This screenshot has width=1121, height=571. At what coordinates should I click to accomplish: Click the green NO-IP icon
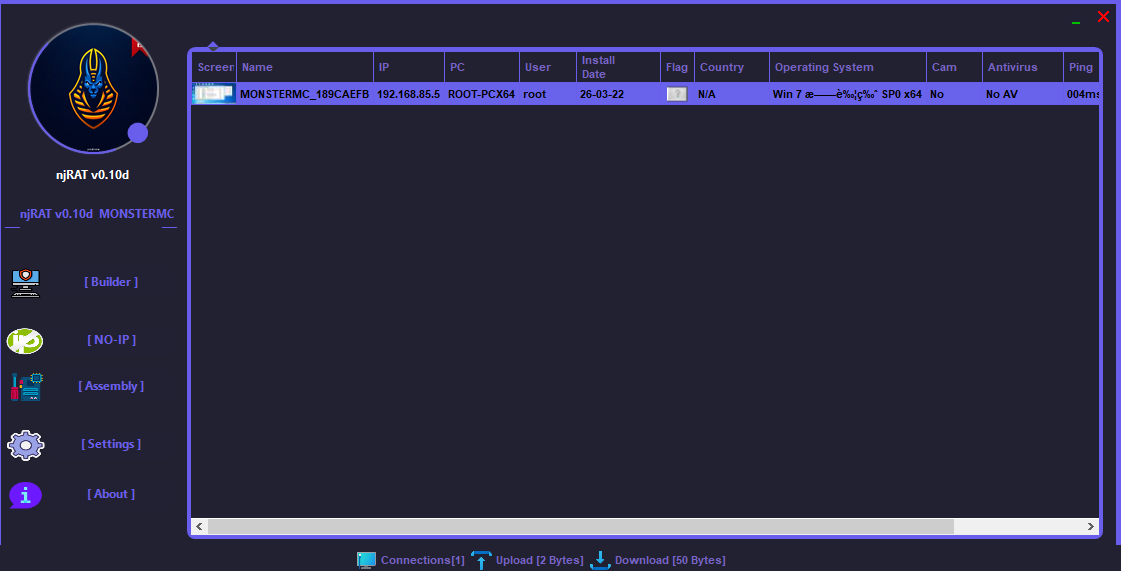pyautogui.click(x=25, y=341)
